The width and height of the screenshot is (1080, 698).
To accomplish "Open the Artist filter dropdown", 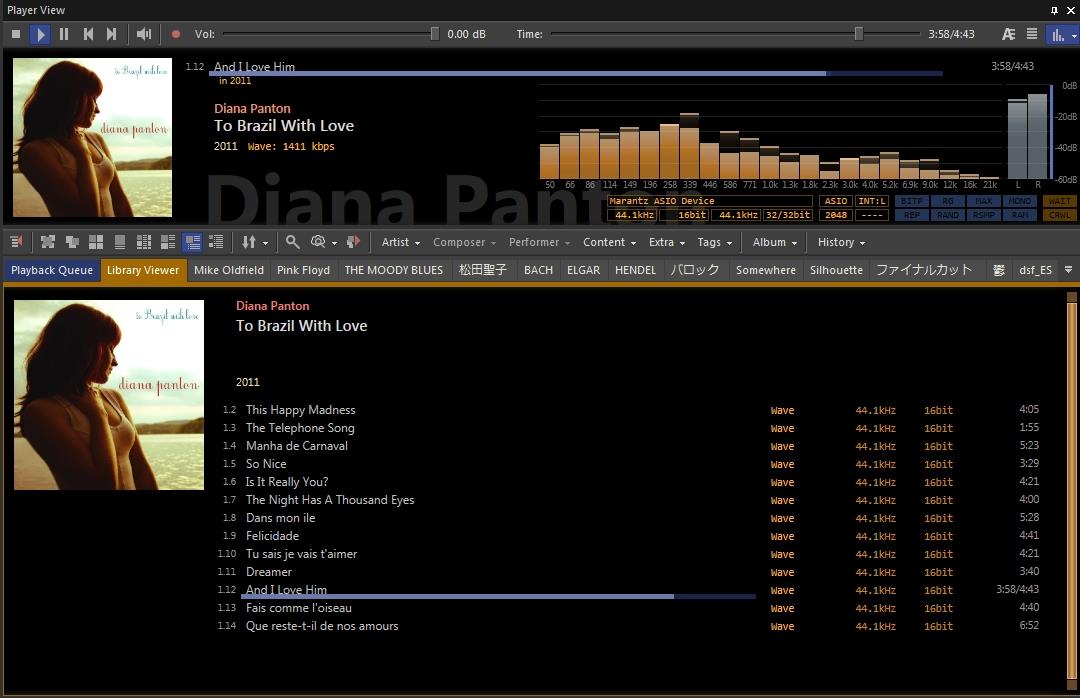I will pyautogui.click(x=401, y=243).
